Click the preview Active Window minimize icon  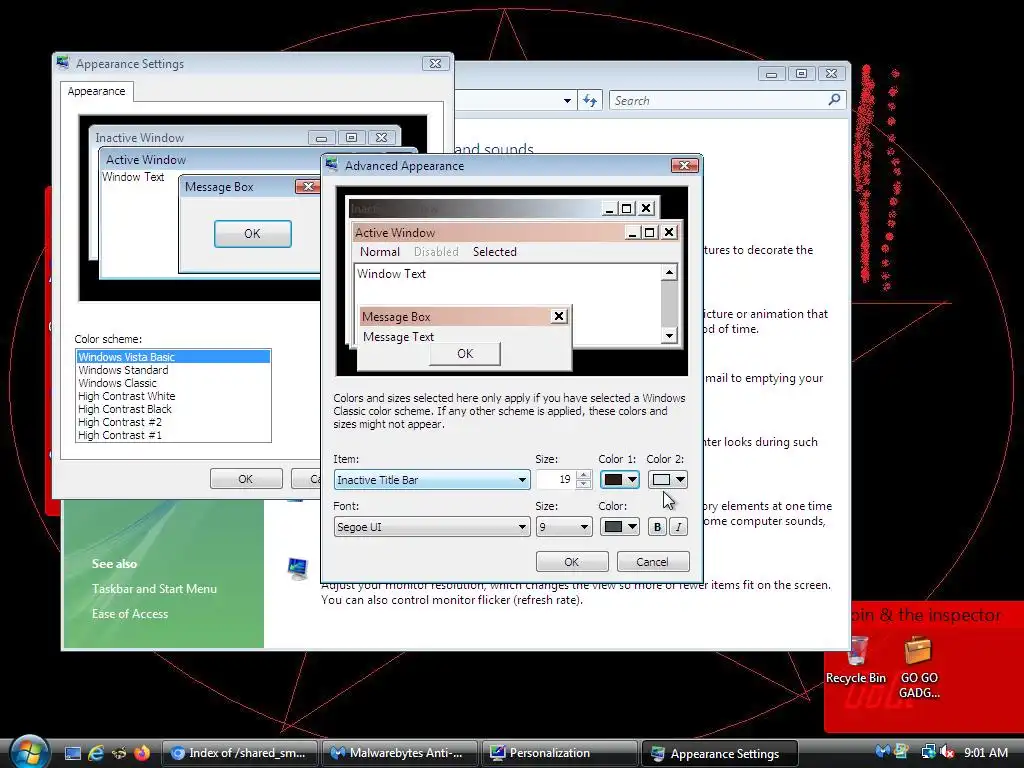(x=632, y=232)
